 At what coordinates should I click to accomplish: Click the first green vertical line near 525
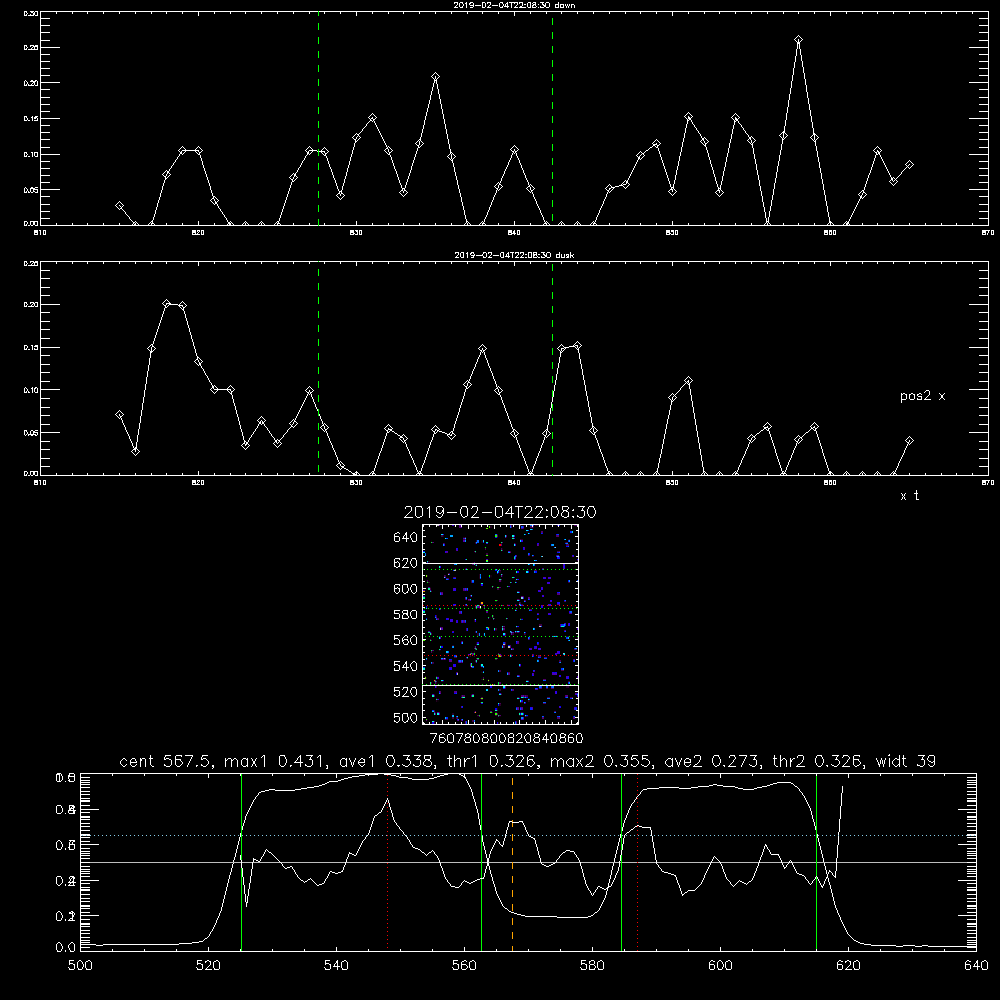(x=241, y=862)
